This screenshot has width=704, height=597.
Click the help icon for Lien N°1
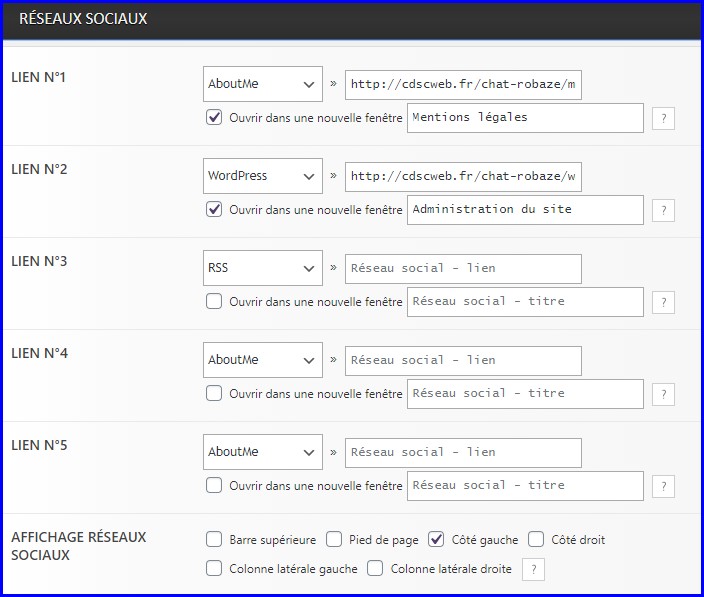click(x=663, y=118)
